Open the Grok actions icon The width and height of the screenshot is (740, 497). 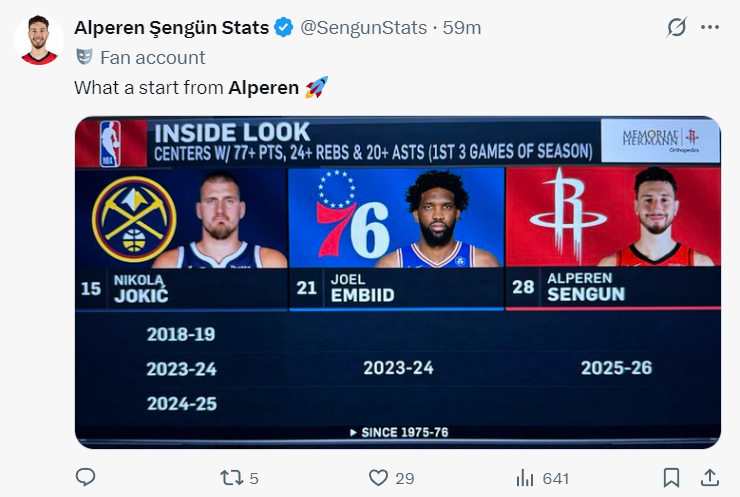(677, 28)
